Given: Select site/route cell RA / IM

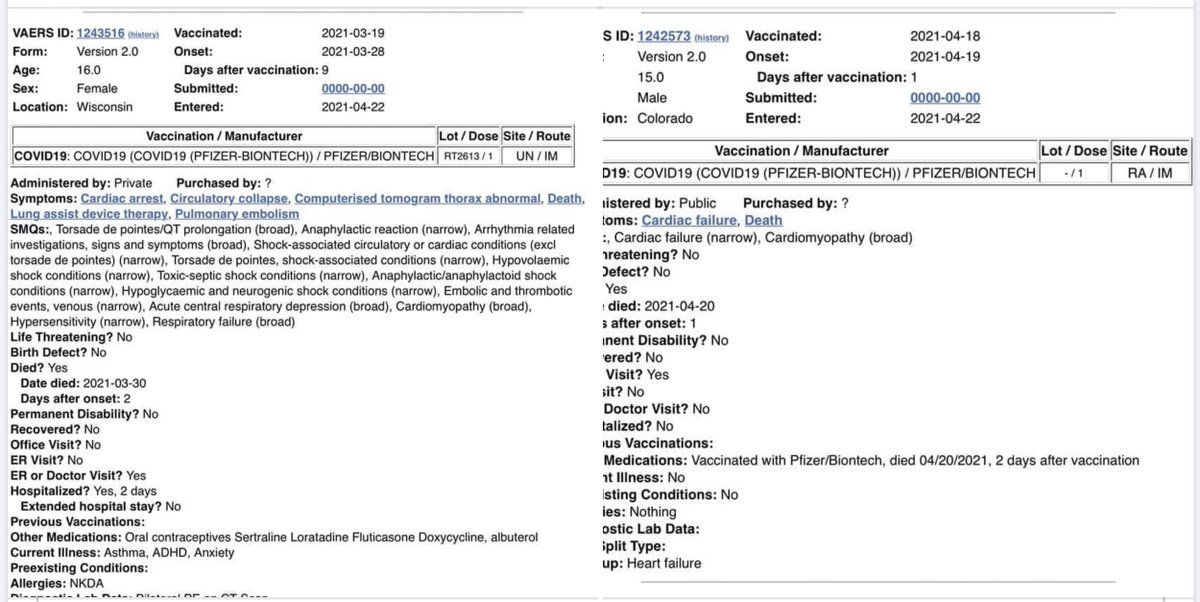Looking at the screenshot, I should [x=1151, y=172].
